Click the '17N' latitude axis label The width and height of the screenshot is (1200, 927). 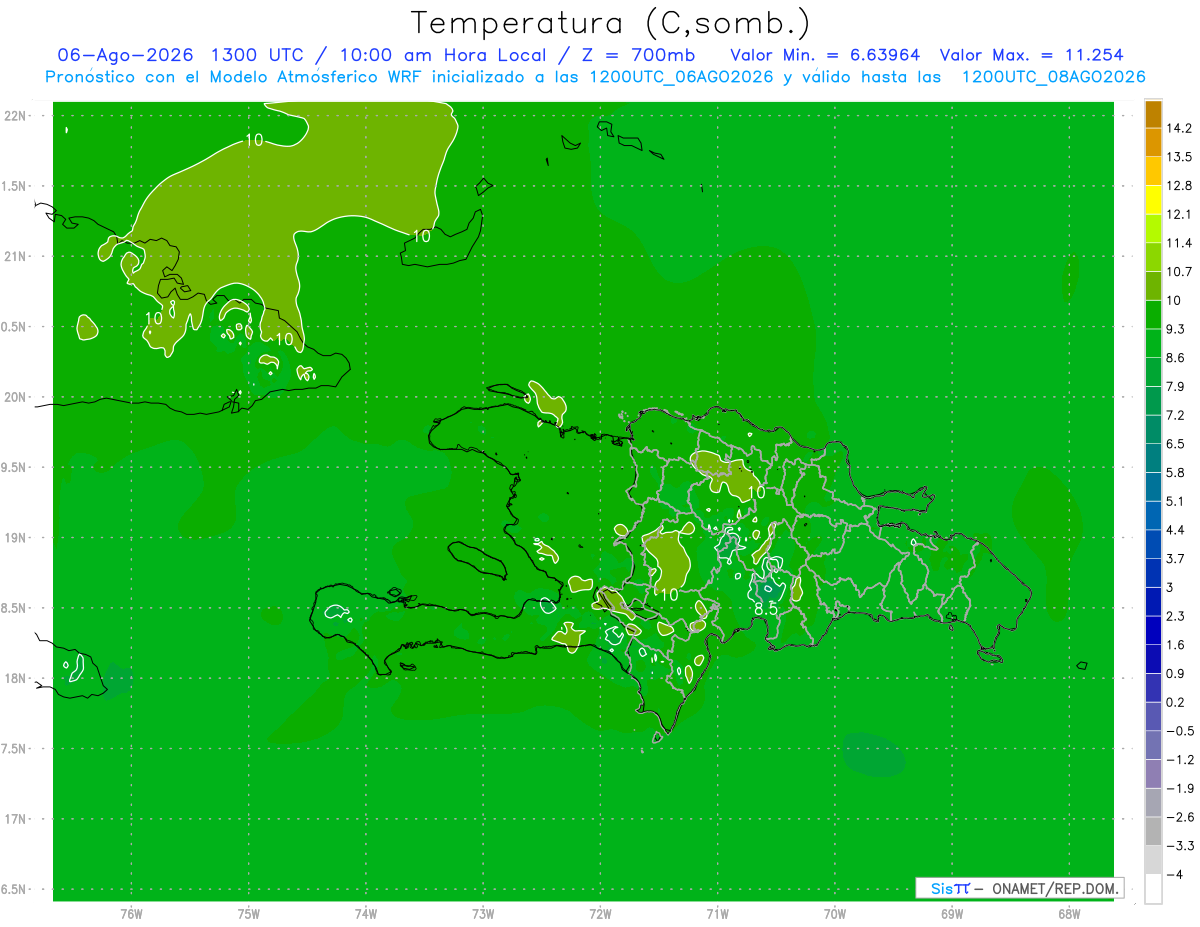17,820
